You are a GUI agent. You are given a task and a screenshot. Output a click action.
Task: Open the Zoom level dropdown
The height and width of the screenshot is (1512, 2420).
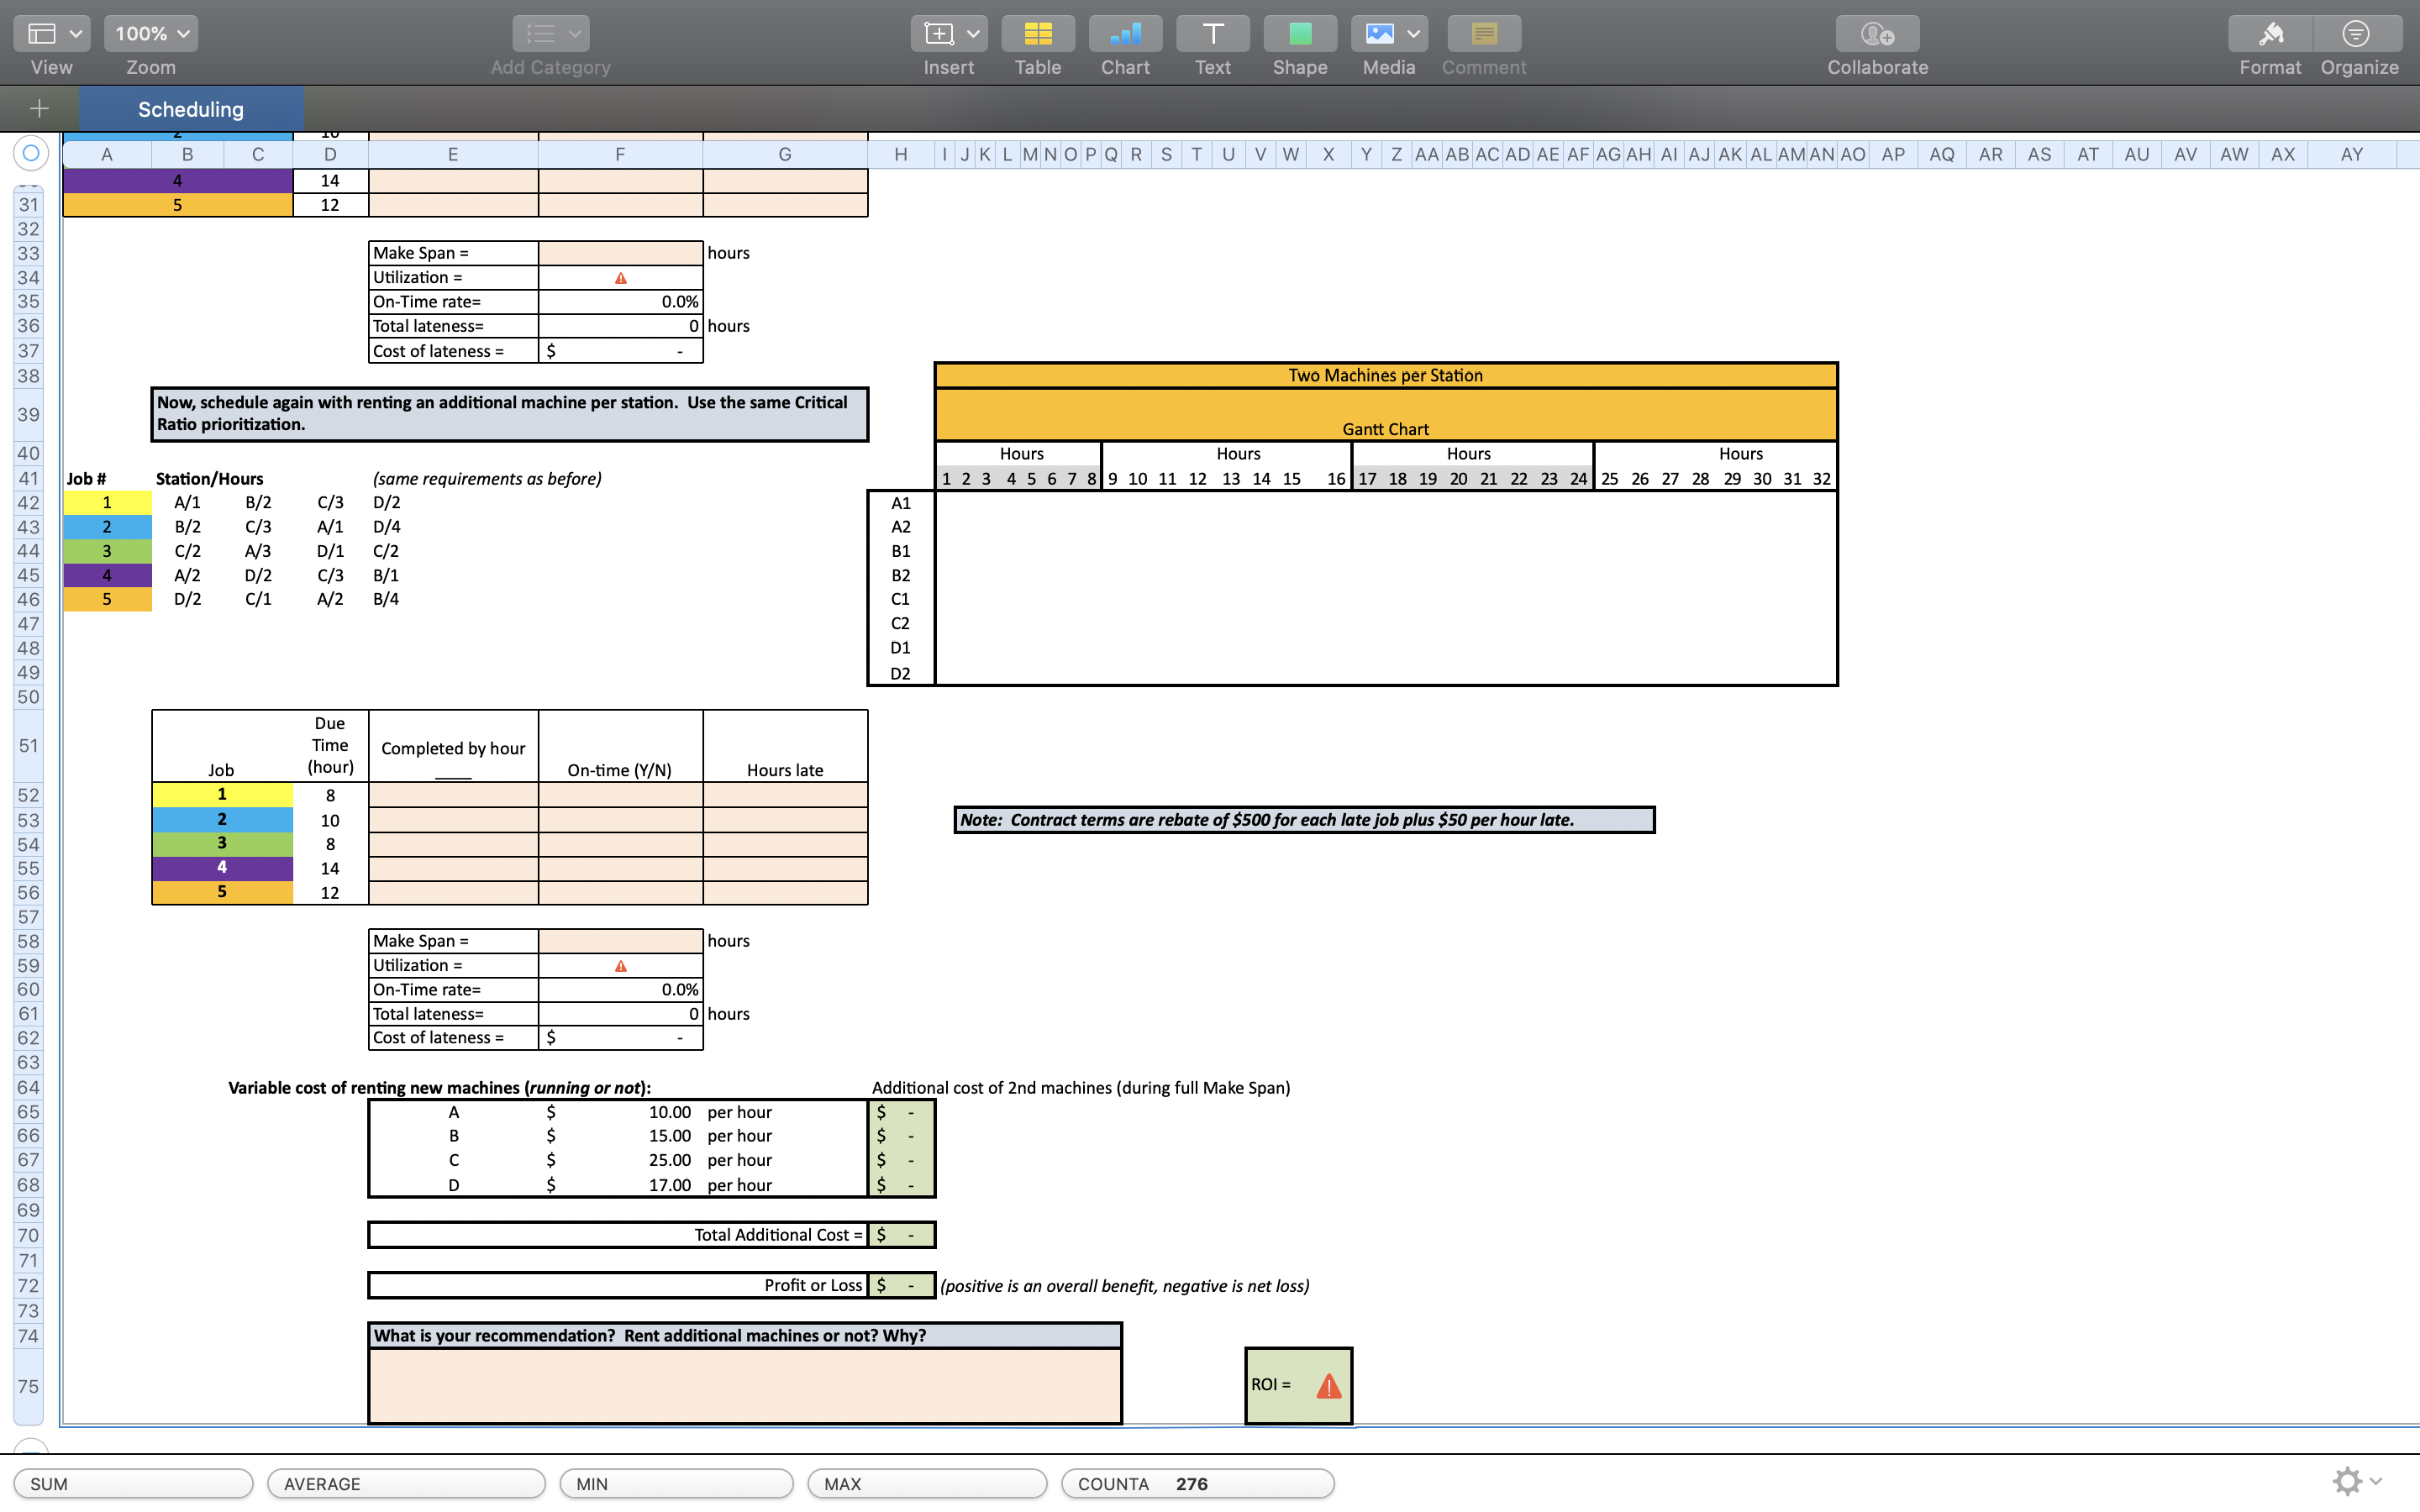(150, 33)
